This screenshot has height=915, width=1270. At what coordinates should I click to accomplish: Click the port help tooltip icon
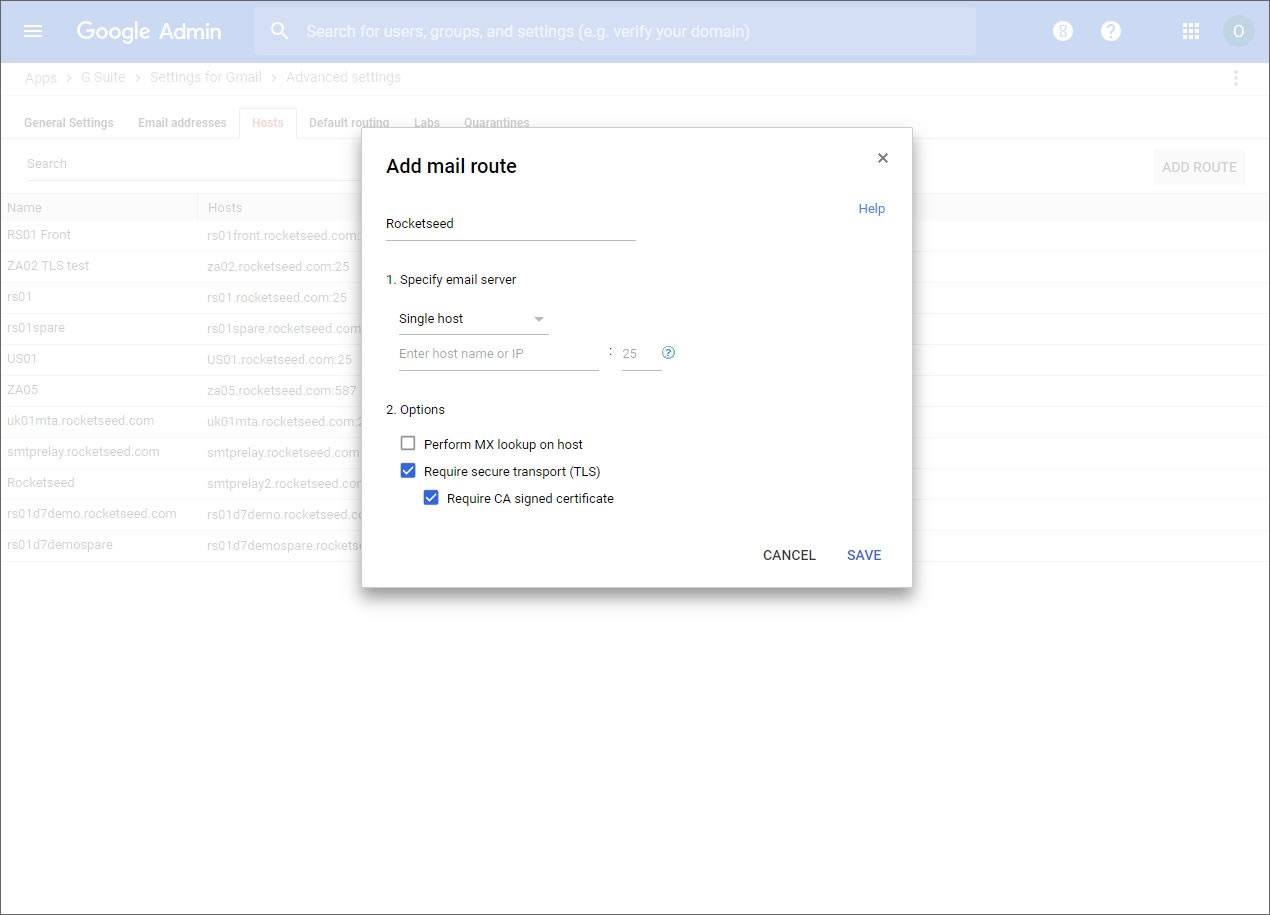click(668, 352)
